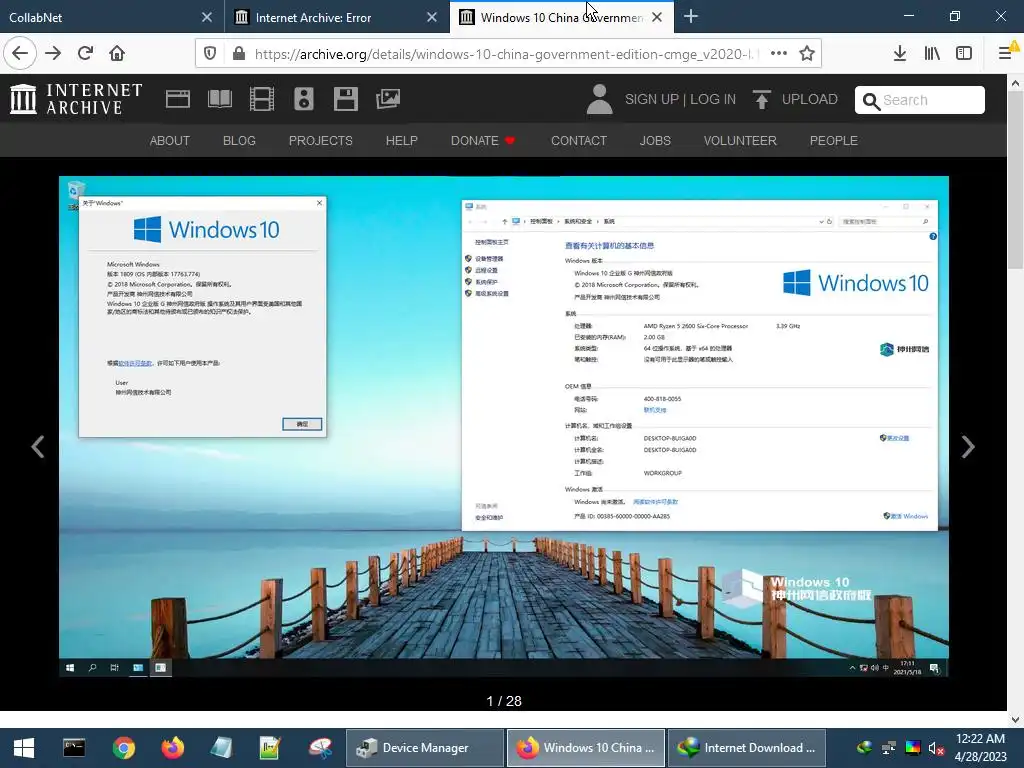Click the Windows 10 screenshot image
This screenshot has height=768, width=1024.
tap(504, 426)
